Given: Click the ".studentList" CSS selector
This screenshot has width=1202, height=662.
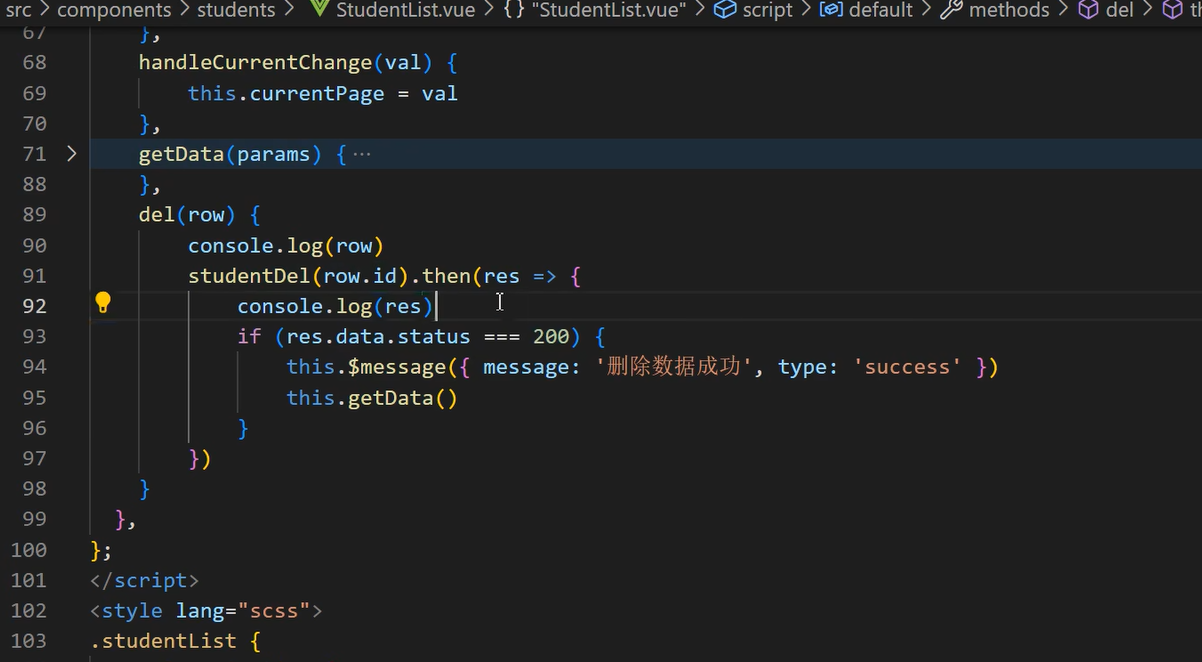Looking at the screenshot, I should (163, 641).
